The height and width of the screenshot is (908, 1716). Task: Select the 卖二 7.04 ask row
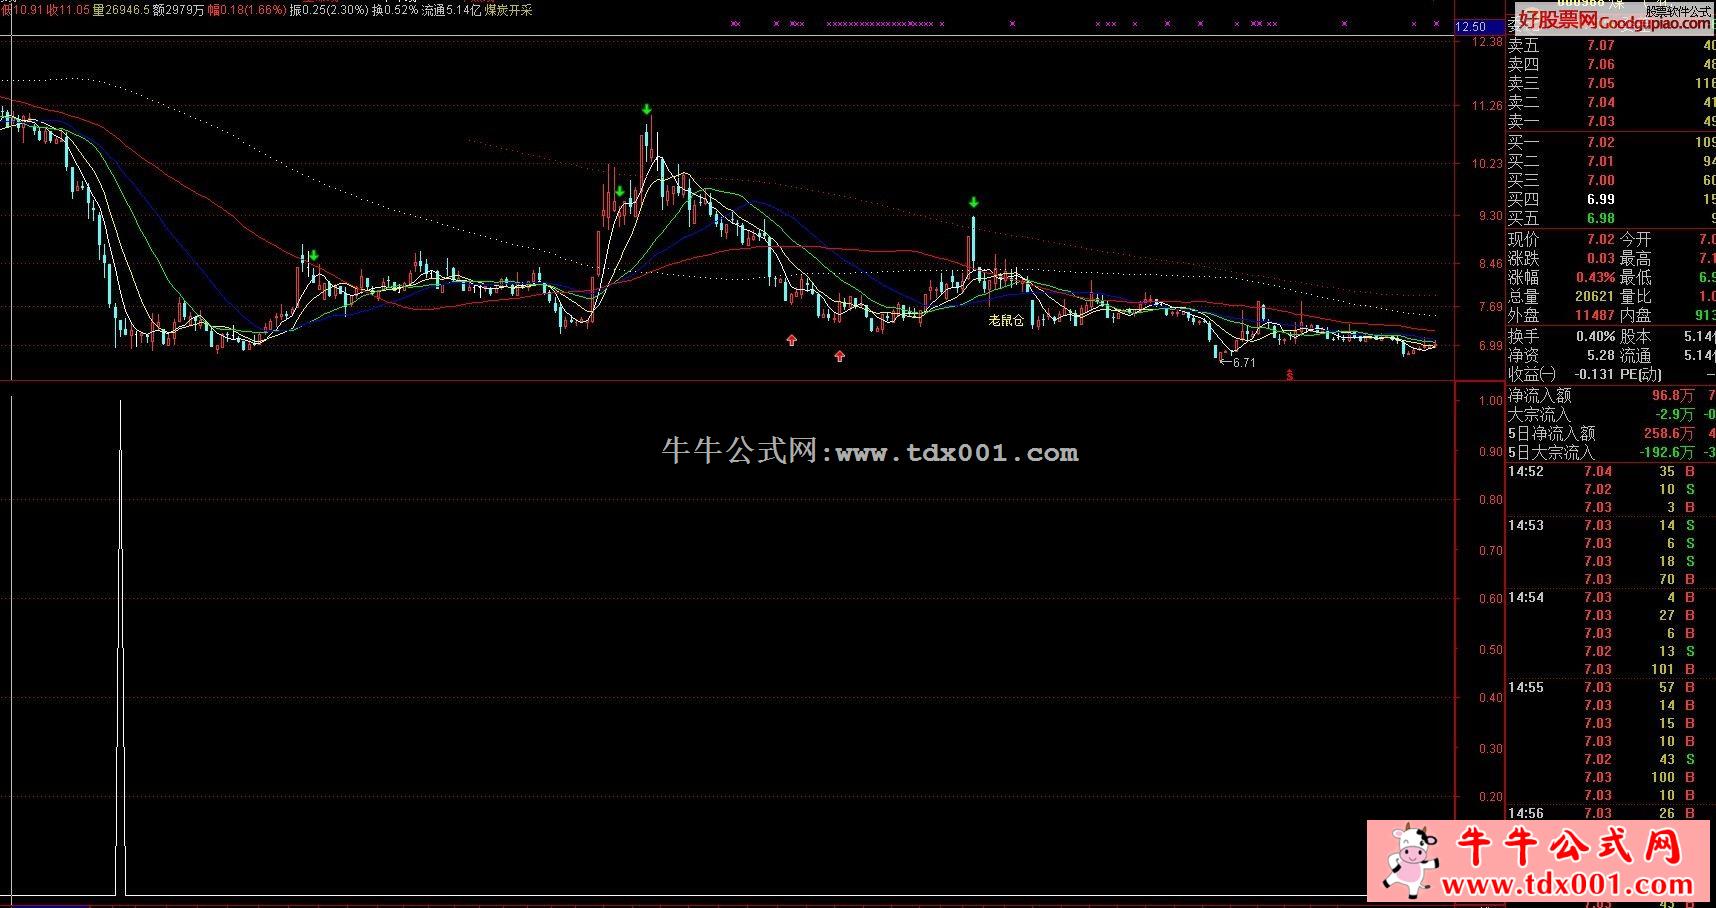pyautogui.click(x=1611, y=102)
